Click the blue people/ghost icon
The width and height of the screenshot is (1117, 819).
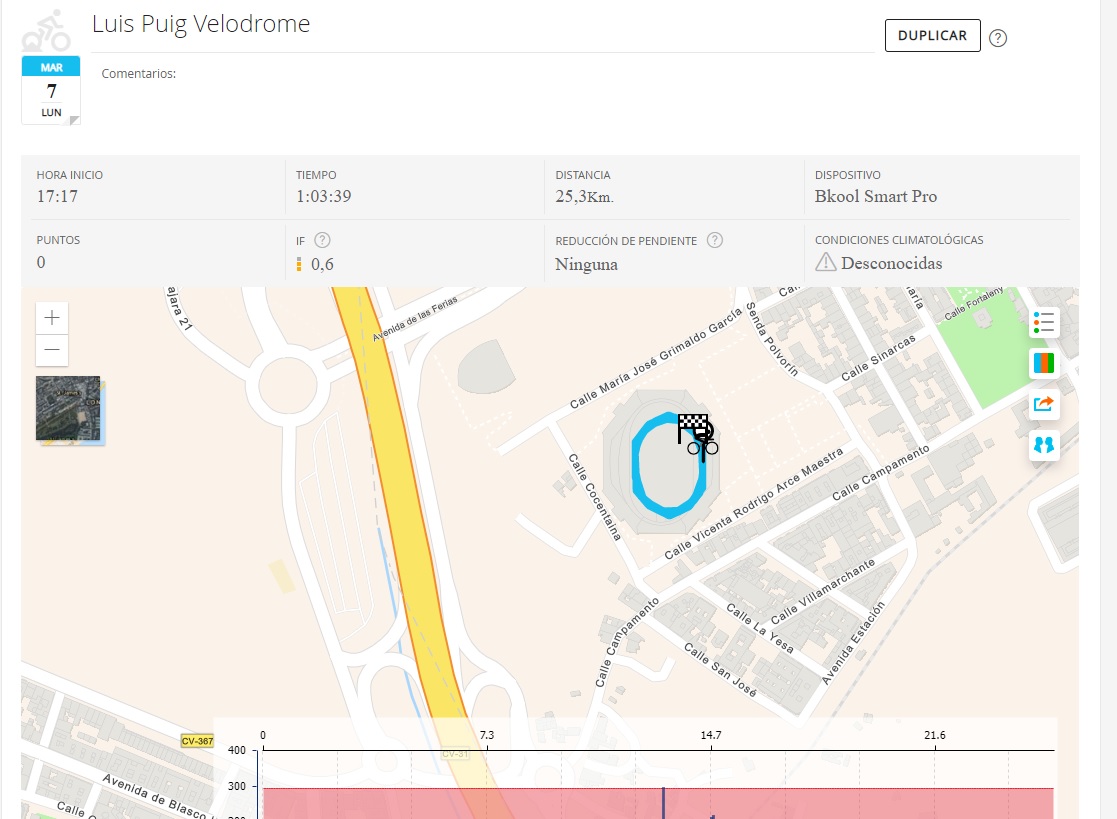click(x=1044, y=445)
